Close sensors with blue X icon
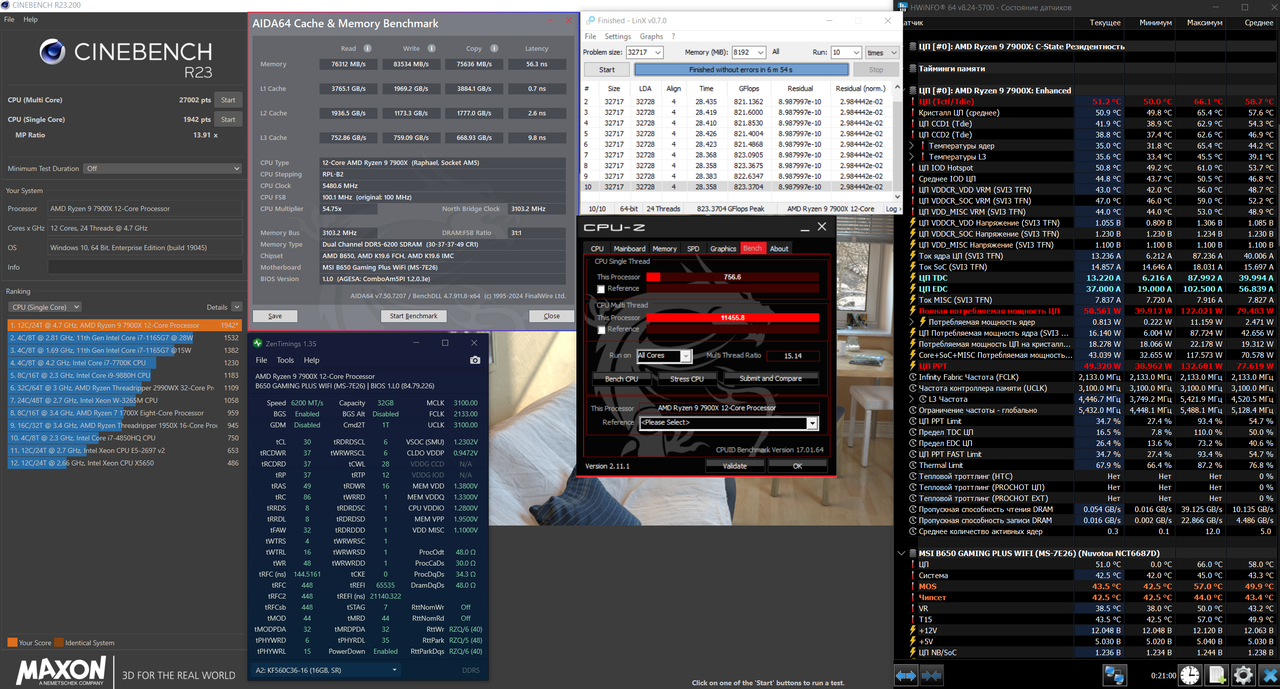This screenshot has width=1280, height=689. pos(1269,675)
